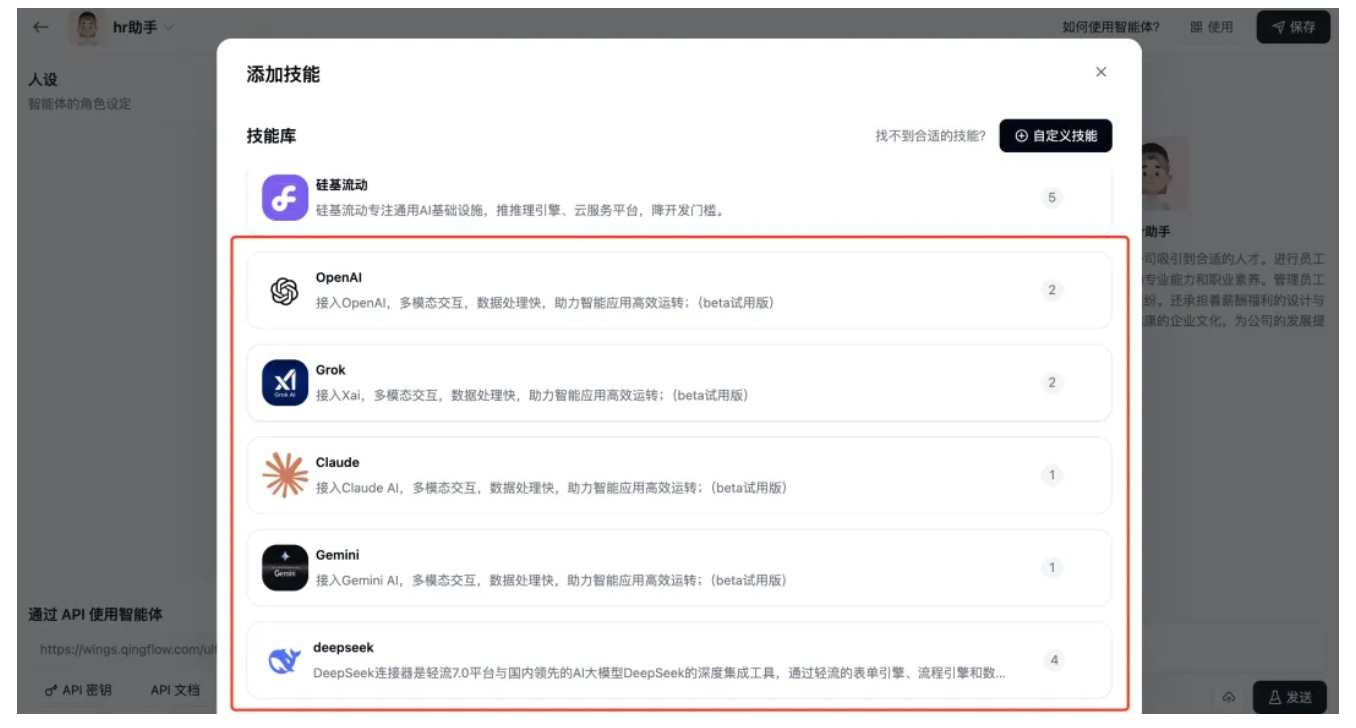
Task: Click the count badge on Grok row
Action: coord(1051,382)
